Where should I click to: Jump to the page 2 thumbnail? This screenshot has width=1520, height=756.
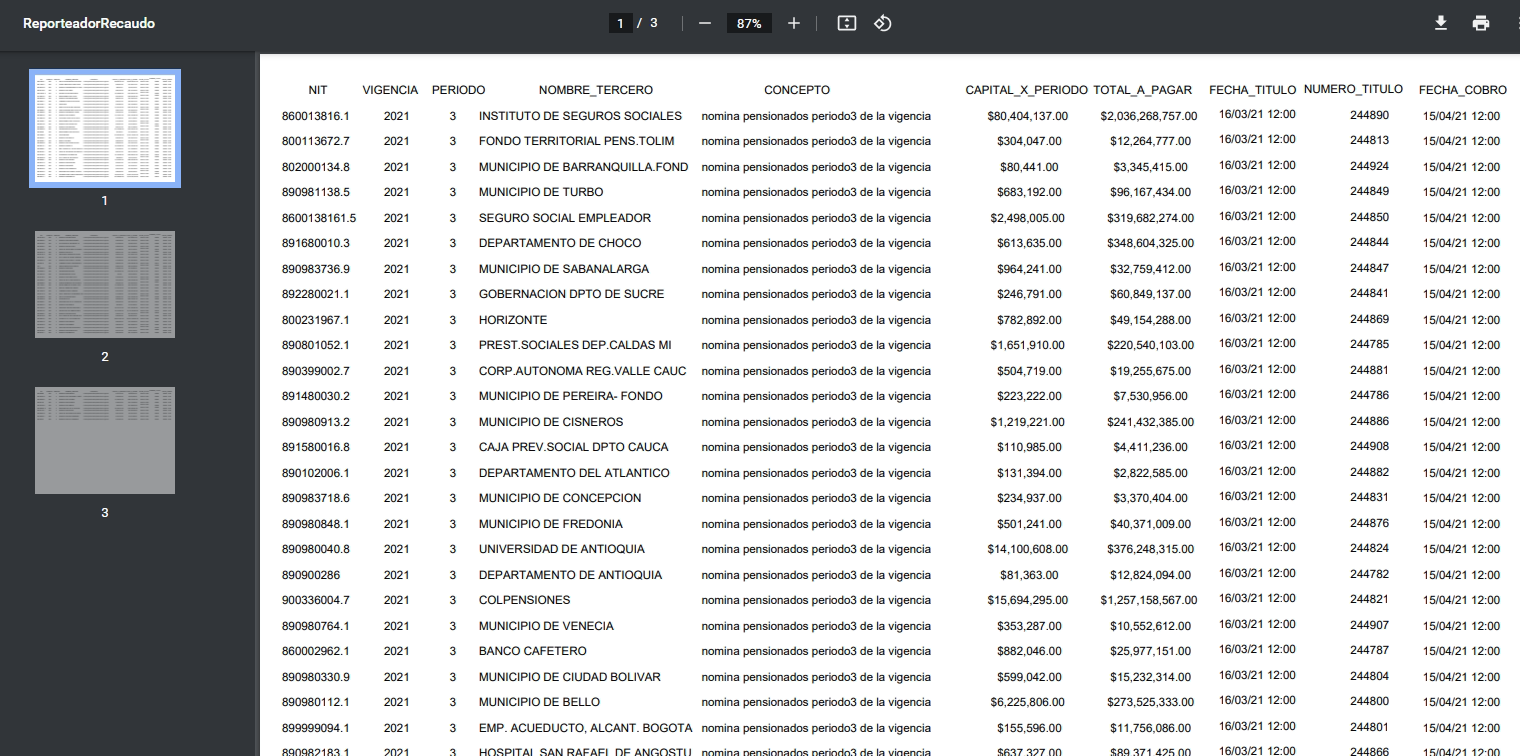(x=105, y=285)
